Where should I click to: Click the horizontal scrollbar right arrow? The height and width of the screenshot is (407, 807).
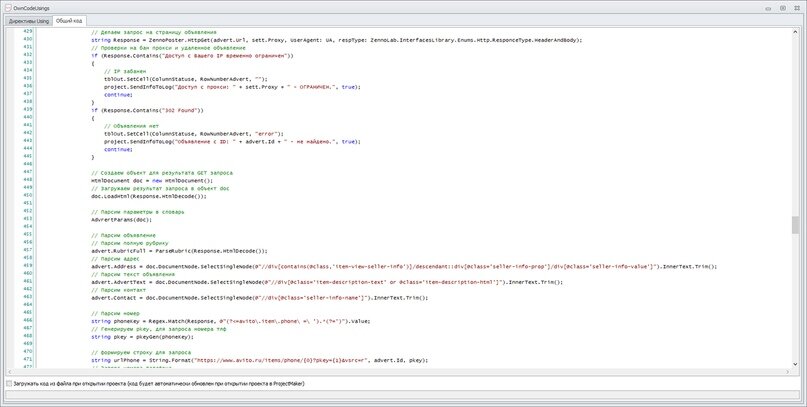click(x=788, y=371)
